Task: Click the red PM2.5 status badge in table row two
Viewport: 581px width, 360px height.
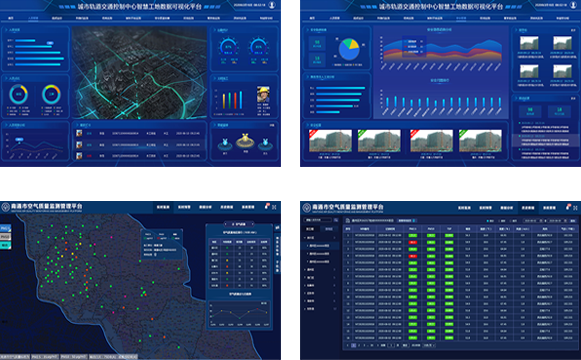Action: click(x=412, y=242)
